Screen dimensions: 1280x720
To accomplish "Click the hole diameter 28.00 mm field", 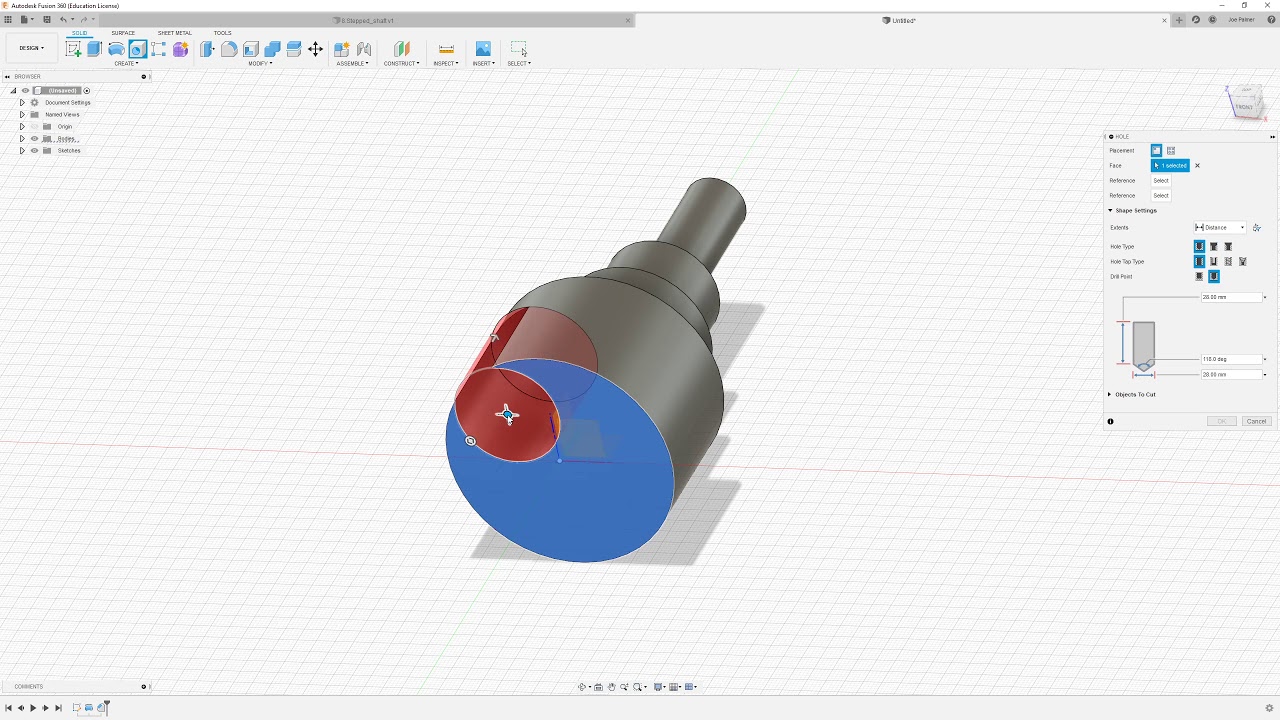I will click(1230, 375).
